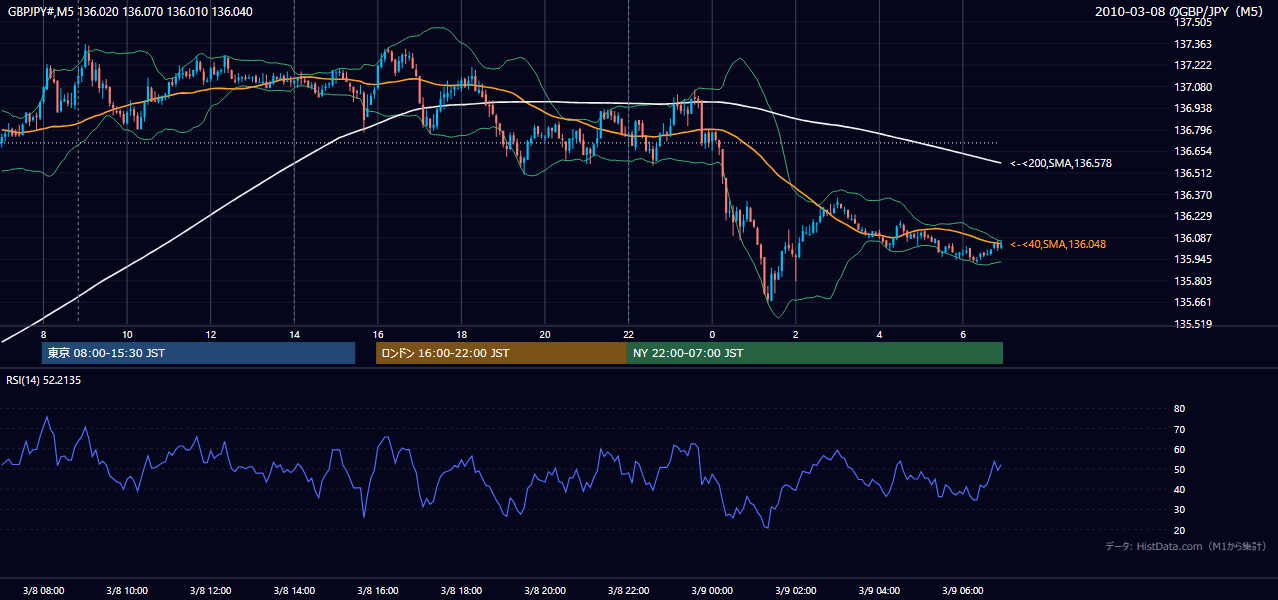Click price axis label 135.519
The height and width of the screenshot is (600, 1278).
pyautogui.click(x=1193, y=324)
